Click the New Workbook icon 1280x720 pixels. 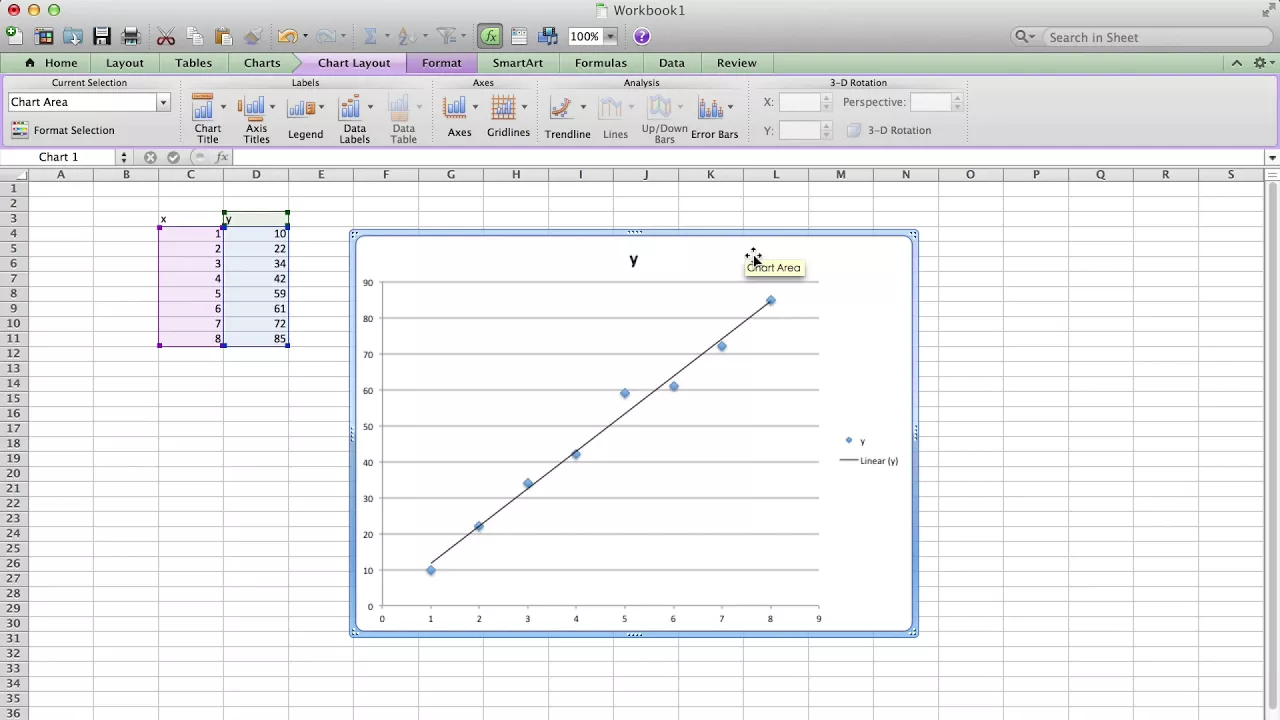coord(14,36)
